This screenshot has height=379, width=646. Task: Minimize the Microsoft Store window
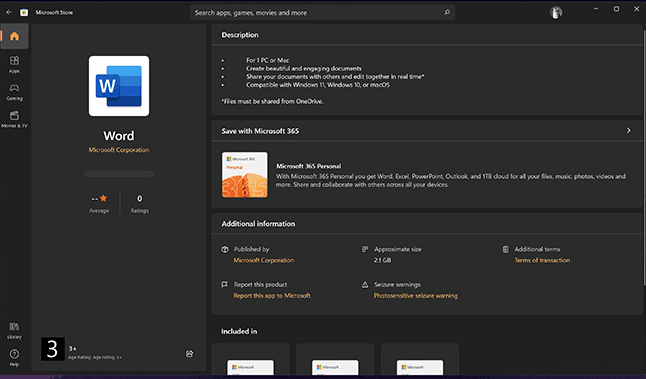pos(596,9)
